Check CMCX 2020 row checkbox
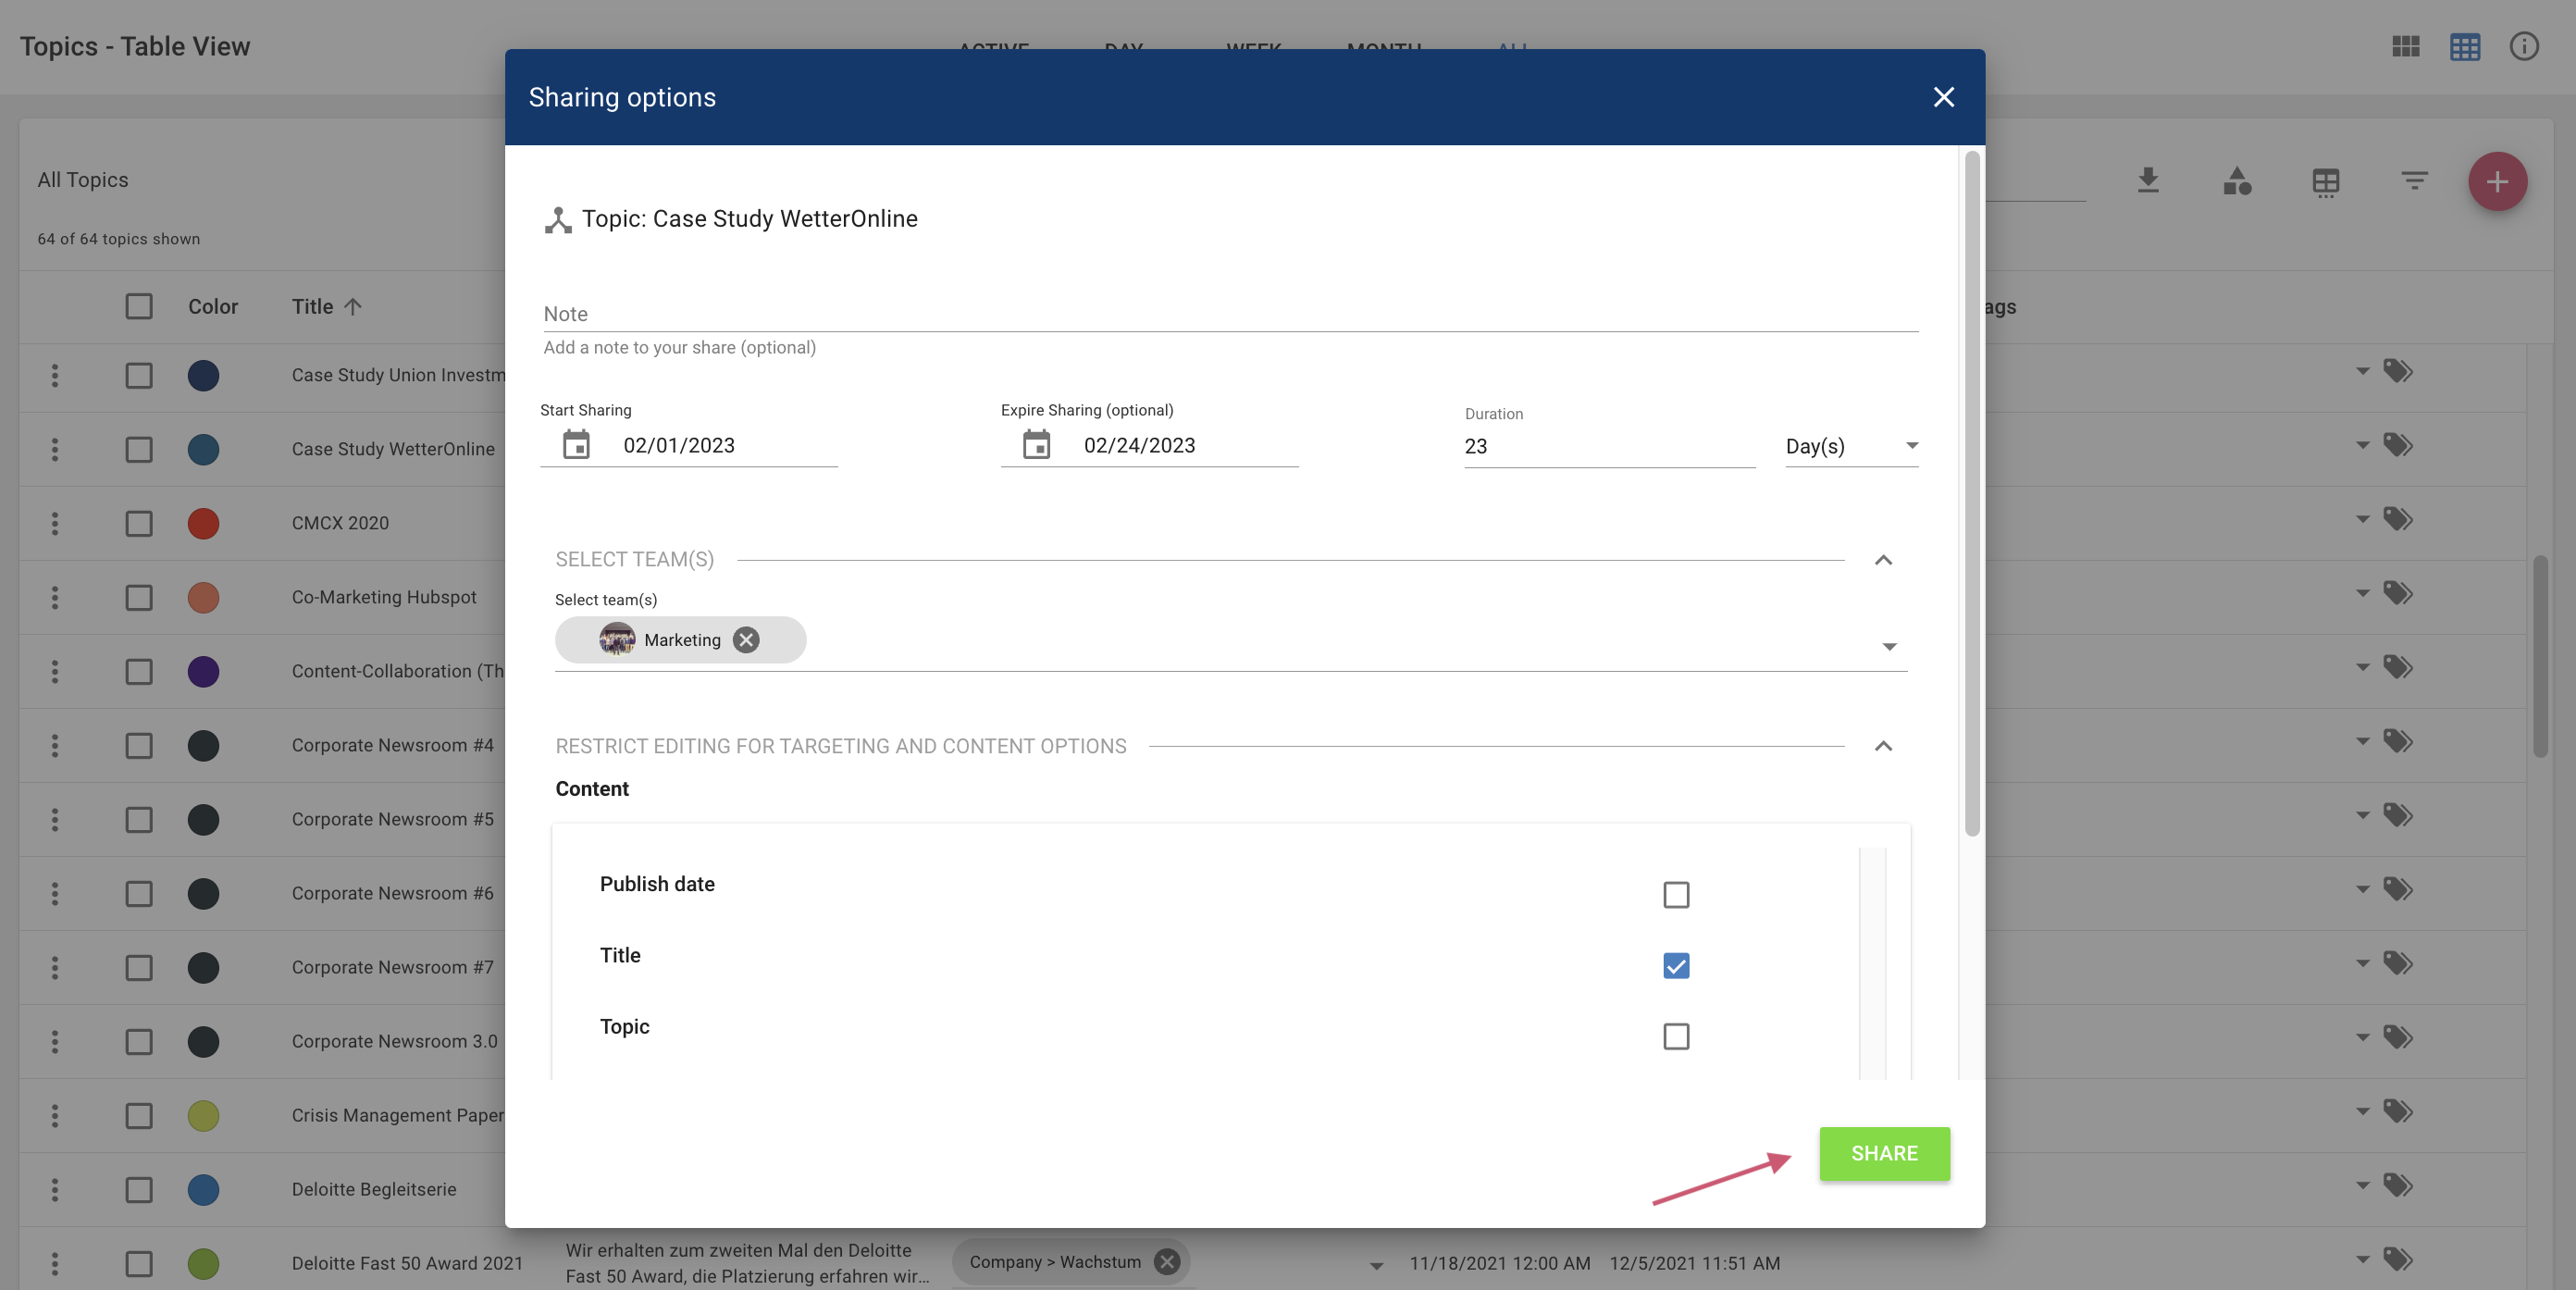The width and height of the screenshot is (2576, 1290). (139, 523)
